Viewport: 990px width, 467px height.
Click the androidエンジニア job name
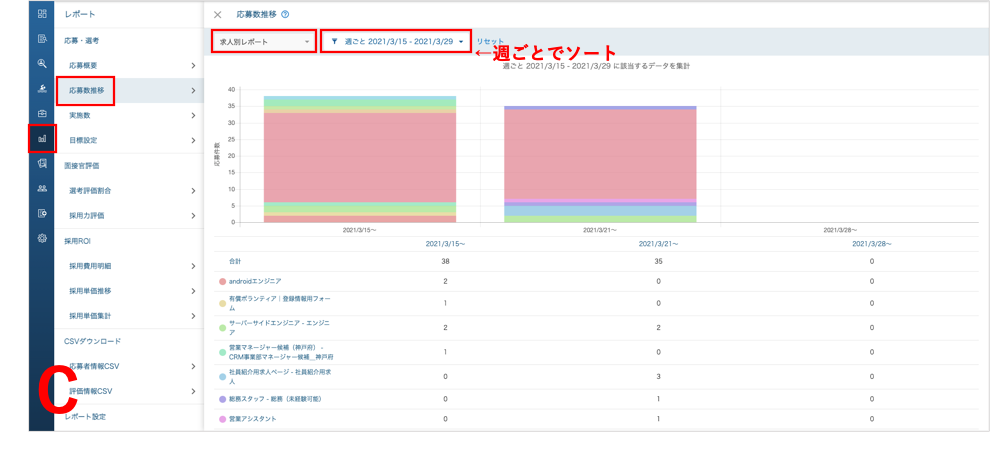point(256,281)
